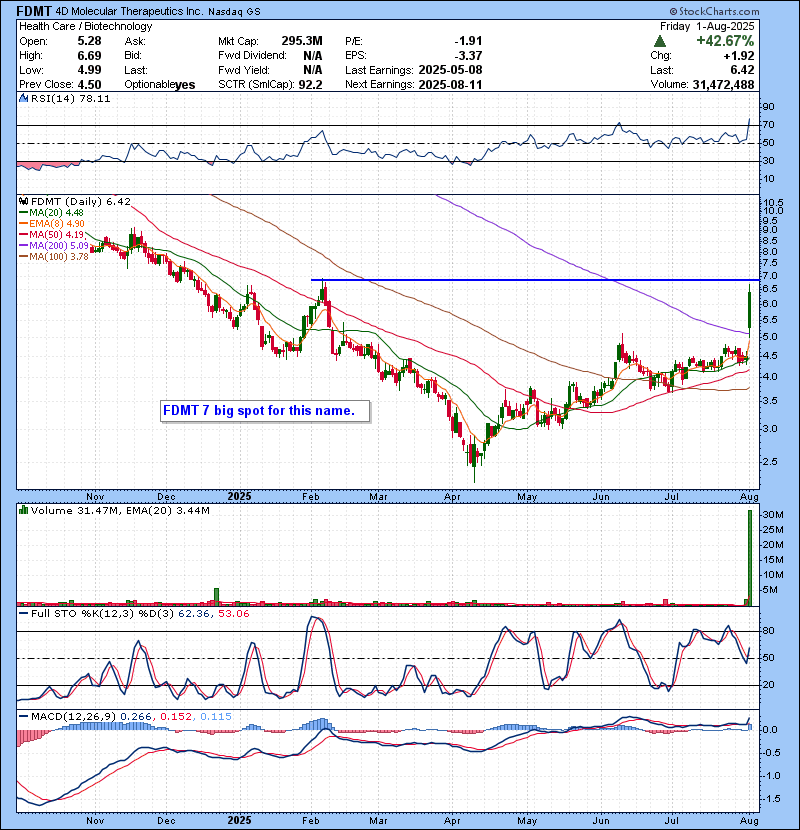The image size is (800, 830).
Task: Click the +42.67% percent change value
Action: click(x=725, y=41)
